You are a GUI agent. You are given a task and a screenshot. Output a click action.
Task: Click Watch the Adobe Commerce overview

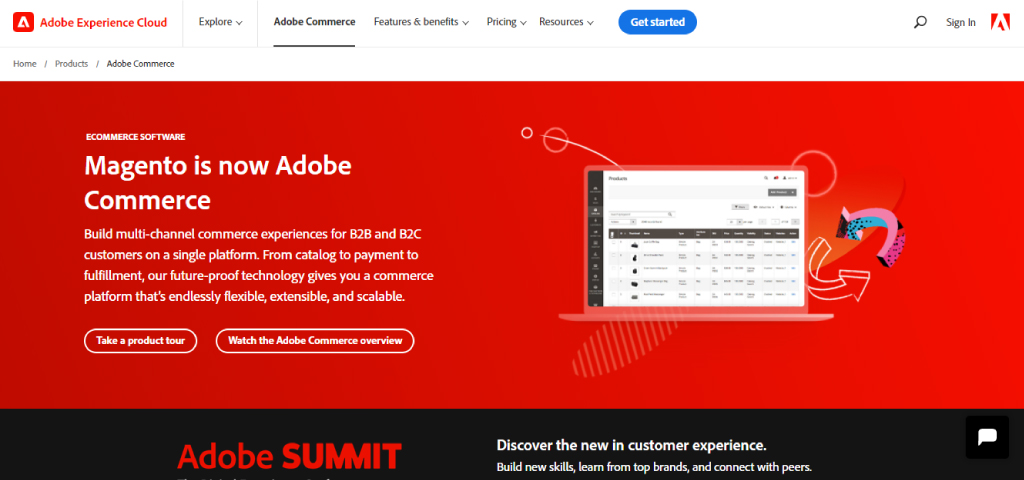coord(314,341)
